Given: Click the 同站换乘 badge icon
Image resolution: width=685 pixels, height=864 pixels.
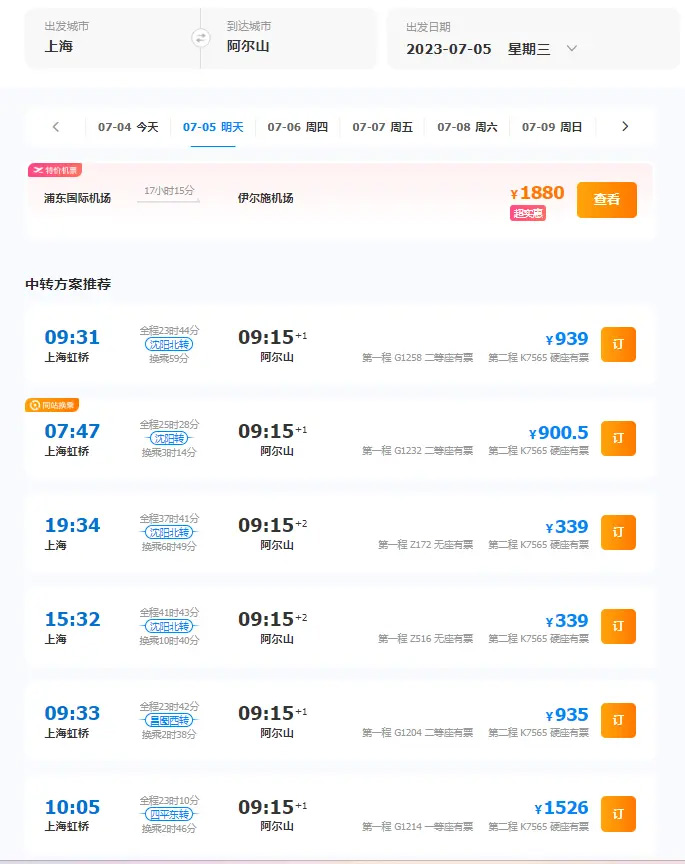Looking at the screenshot, I should pos(34,405).
